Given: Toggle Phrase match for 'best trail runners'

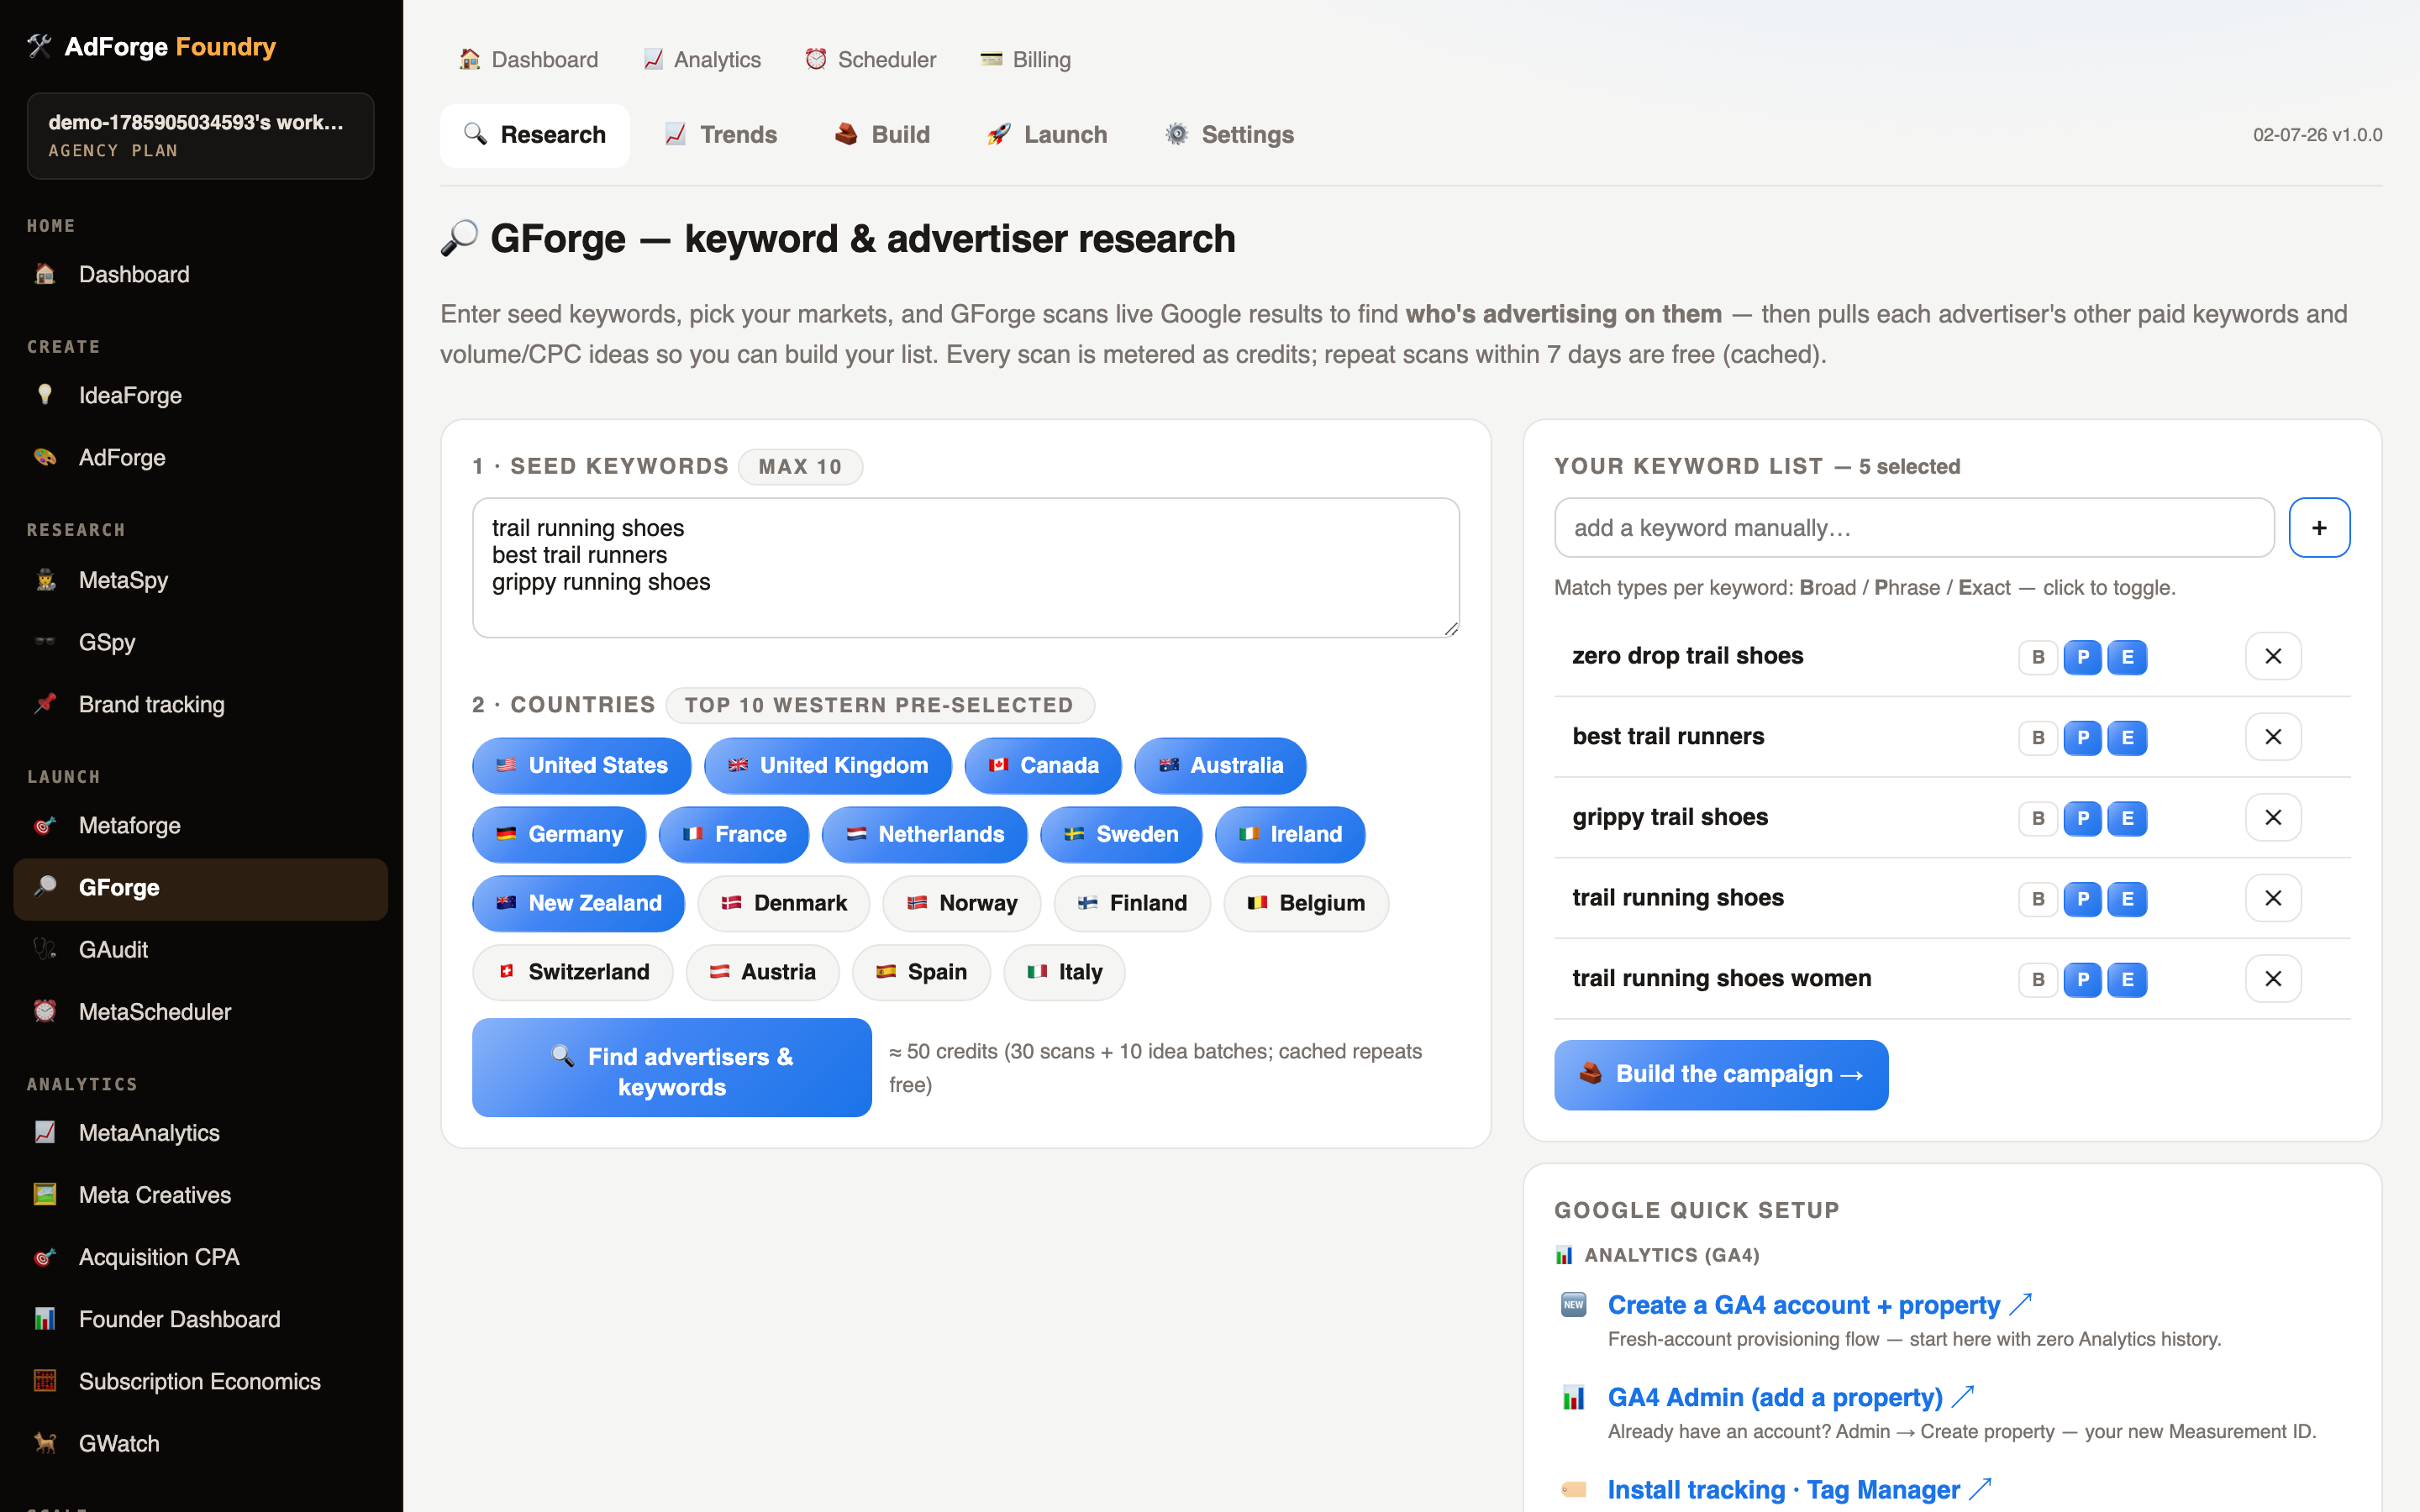Looking at the screenshot, I should coord(2083,738).
